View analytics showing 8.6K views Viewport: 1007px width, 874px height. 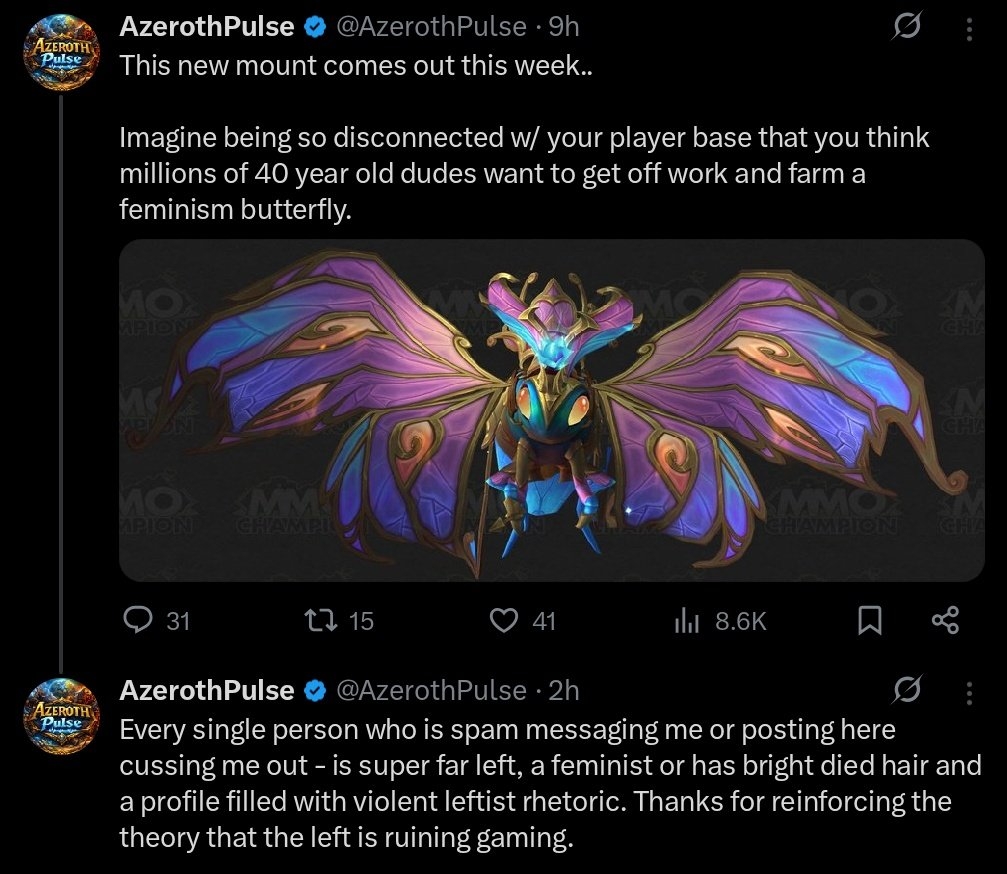tap(687, 621)
